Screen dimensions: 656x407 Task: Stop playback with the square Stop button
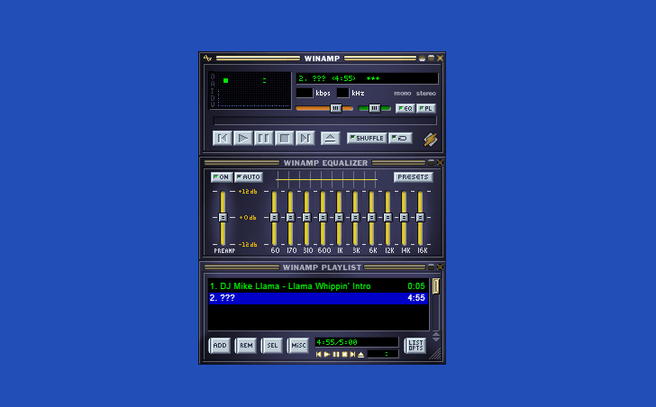284,138
